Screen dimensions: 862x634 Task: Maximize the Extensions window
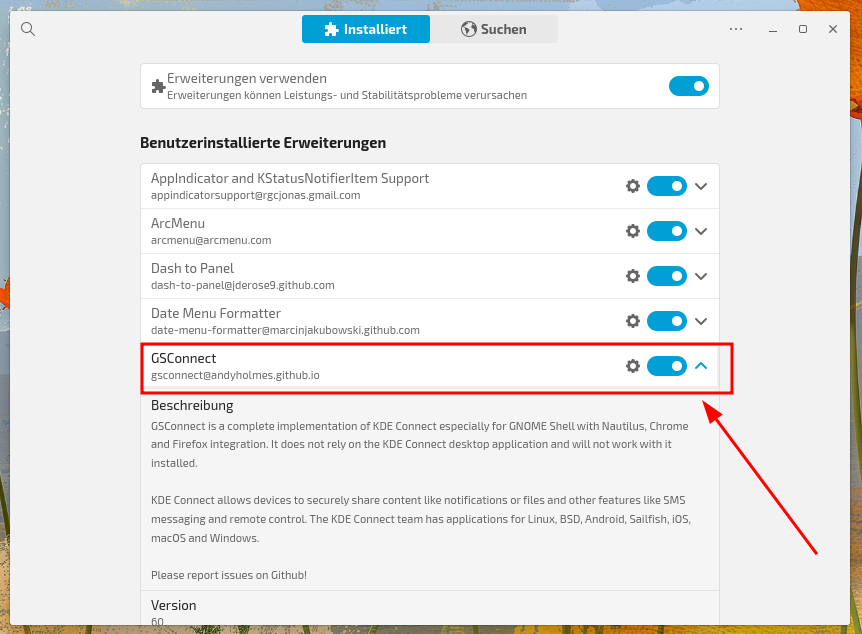[802, 29]
